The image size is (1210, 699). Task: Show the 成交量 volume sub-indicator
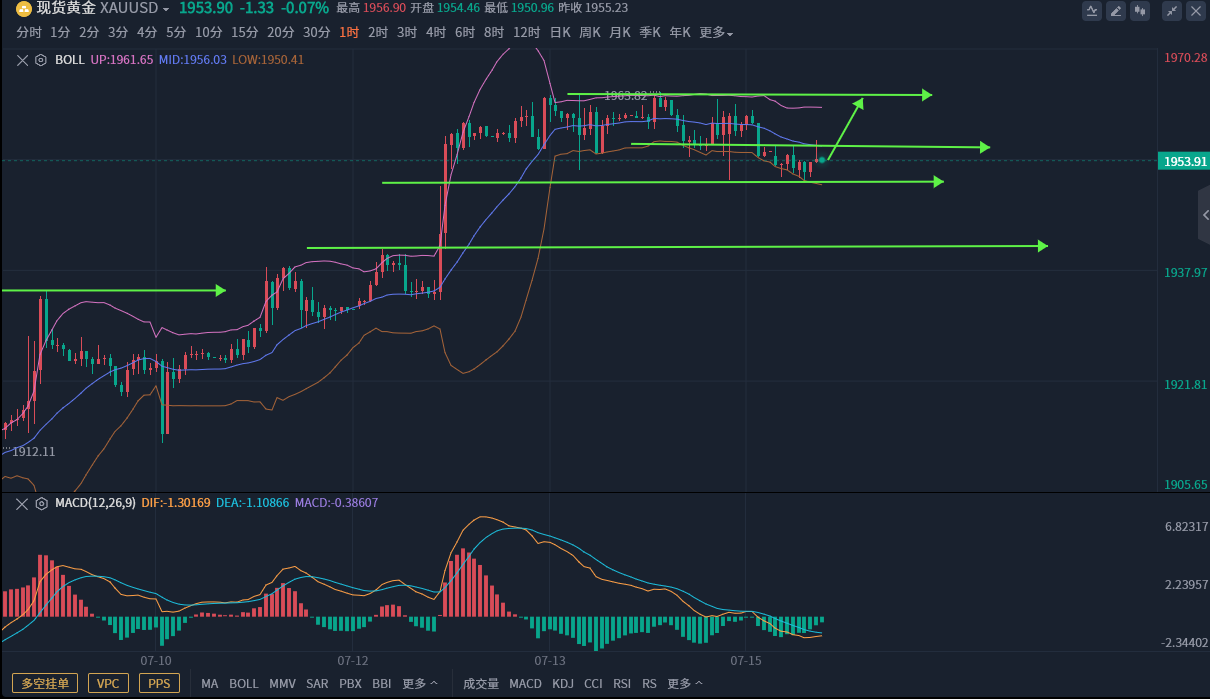(481, 684)
